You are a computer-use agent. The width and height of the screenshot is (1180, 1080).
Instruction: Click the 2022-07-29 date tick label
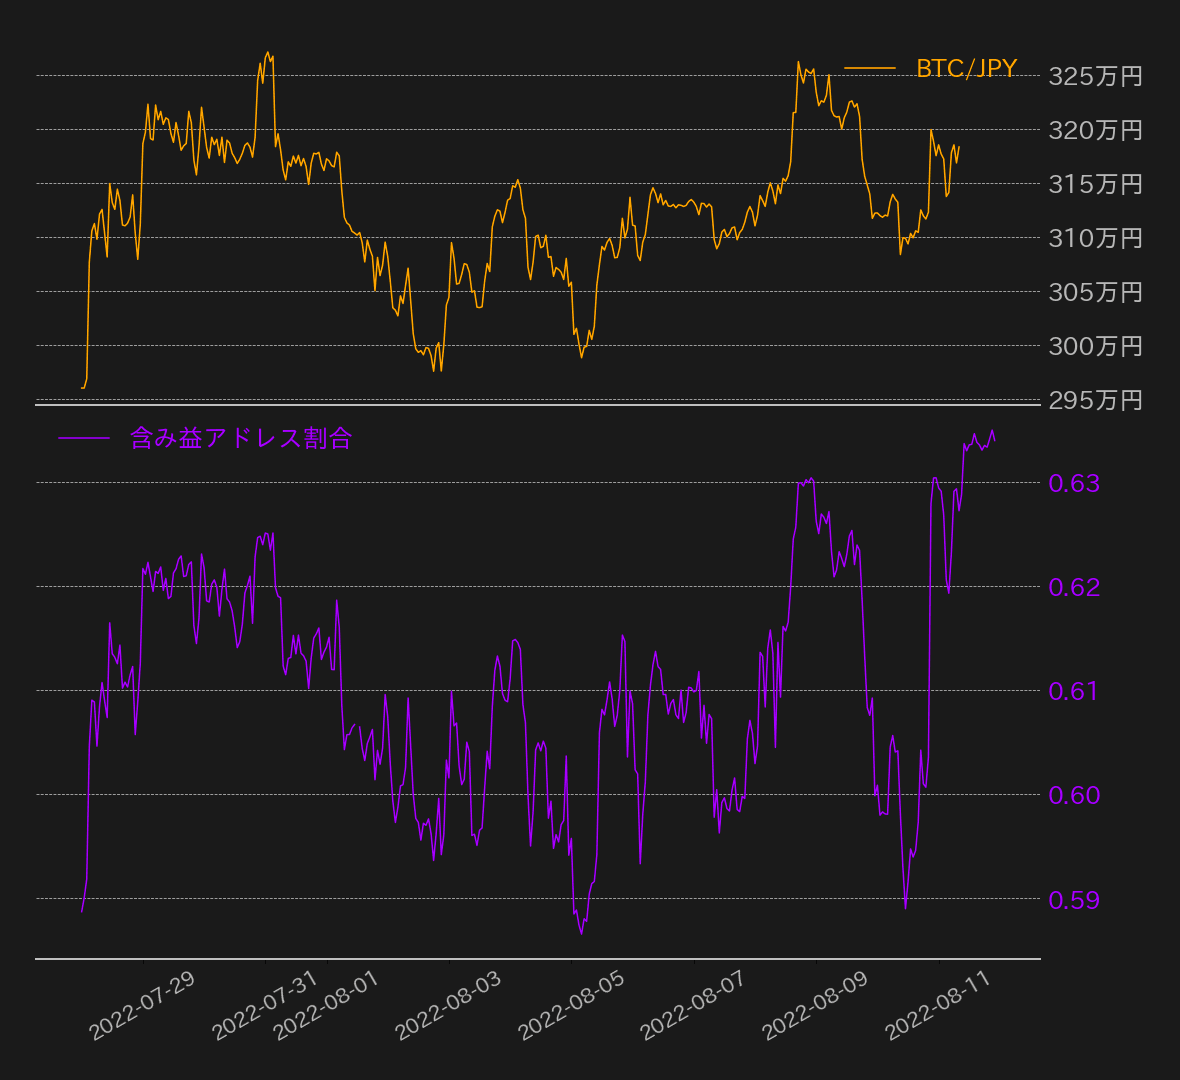(142, 1006)
